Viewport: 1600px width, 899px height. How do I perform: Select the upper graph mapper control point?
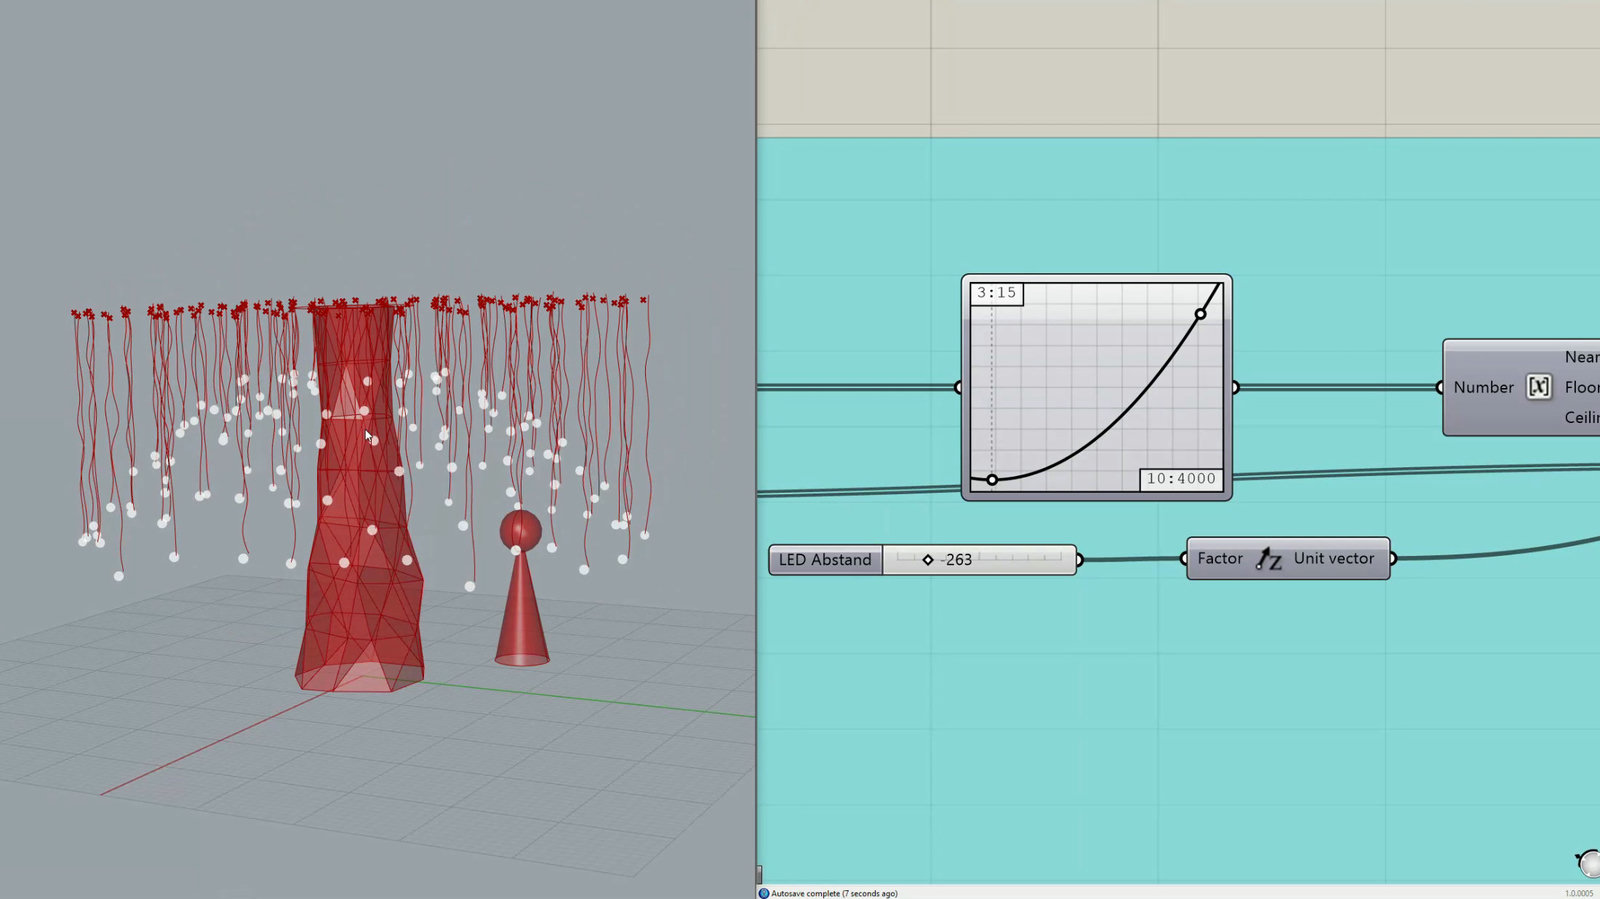click(x=1200, y=314)
